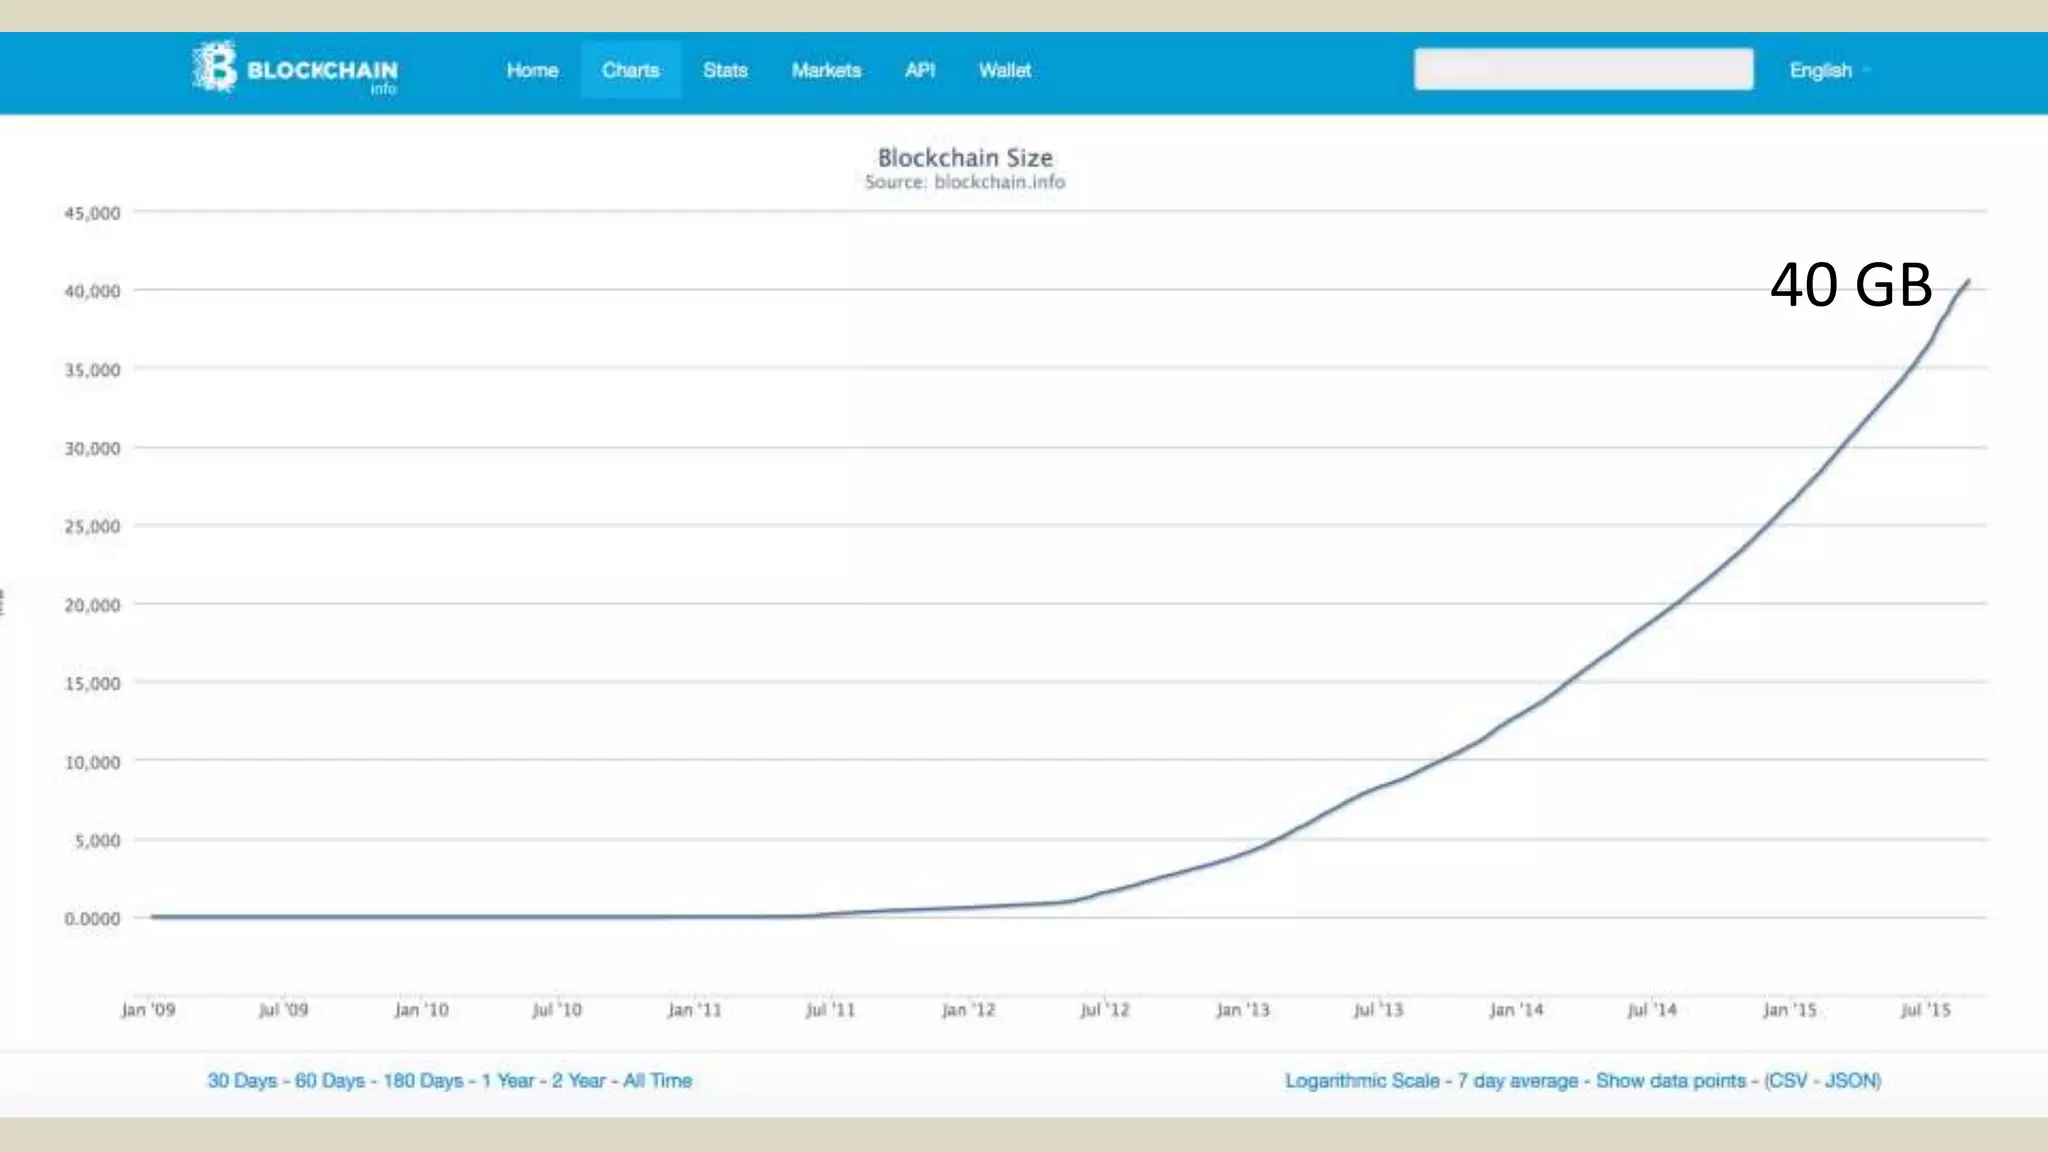Show the 30 Days time range
Screen dimensions: 2048x1152
241,1081
